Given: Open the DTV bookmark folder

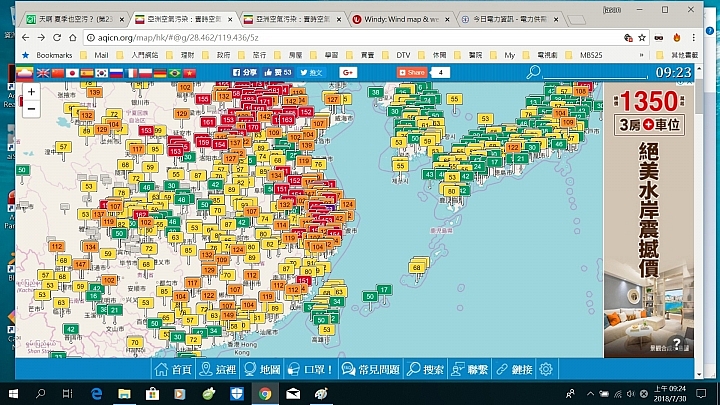Looking at the screenshot, I should pyautogui.click(x=398, y=55).
